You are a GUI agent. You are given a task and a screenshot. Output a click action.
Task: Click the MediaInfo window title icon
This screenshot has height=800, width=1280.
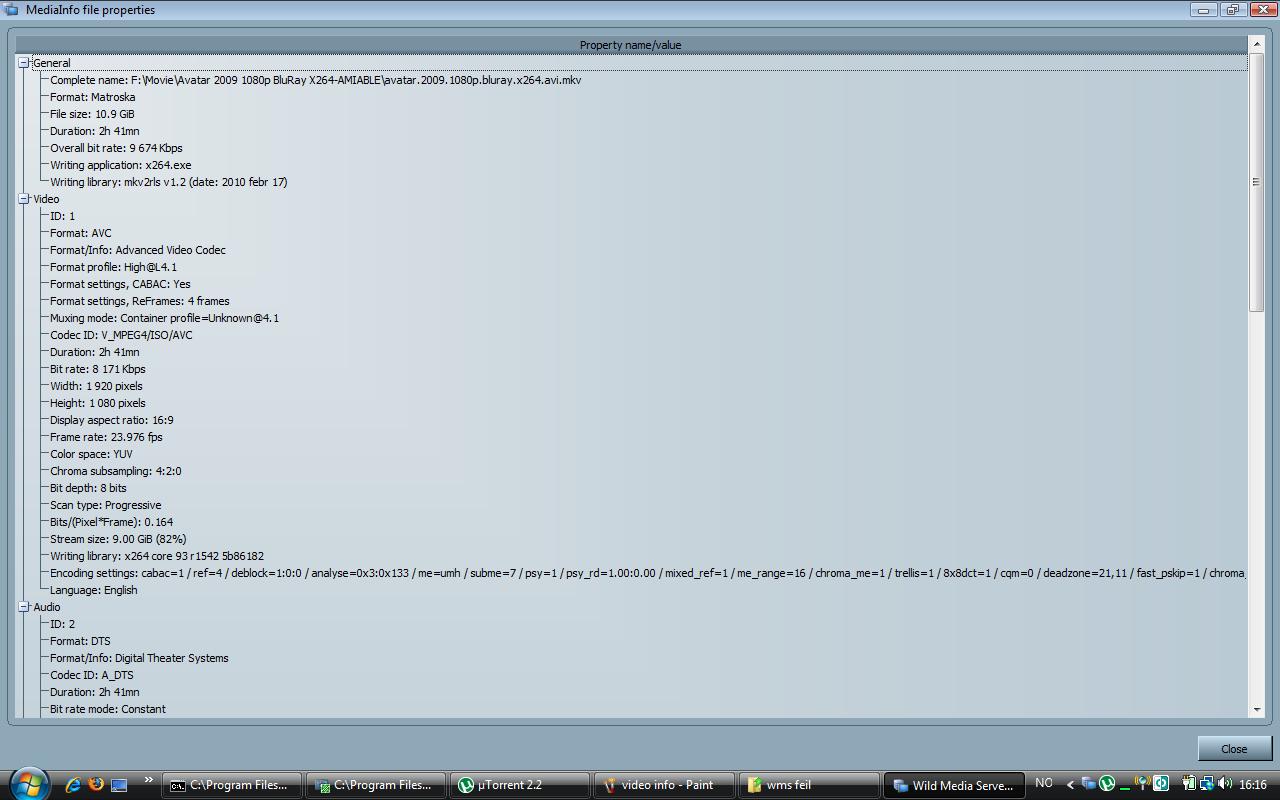tap(11, 10)
